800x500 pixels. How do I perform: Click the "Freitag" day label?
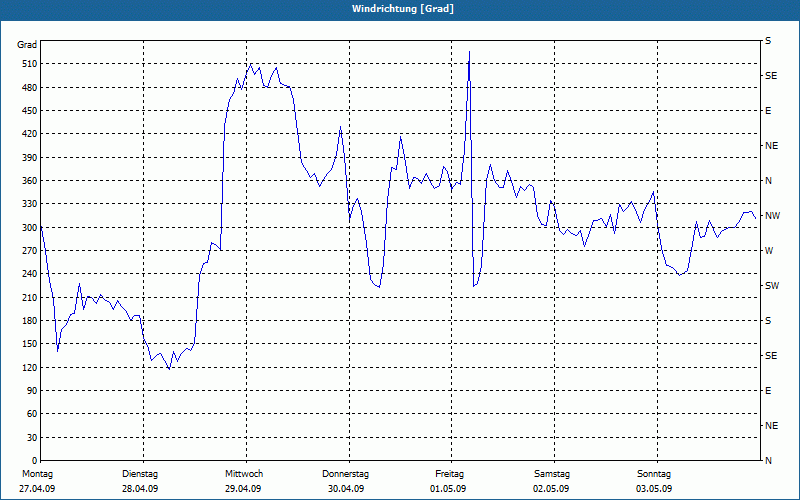click(450, 474)
